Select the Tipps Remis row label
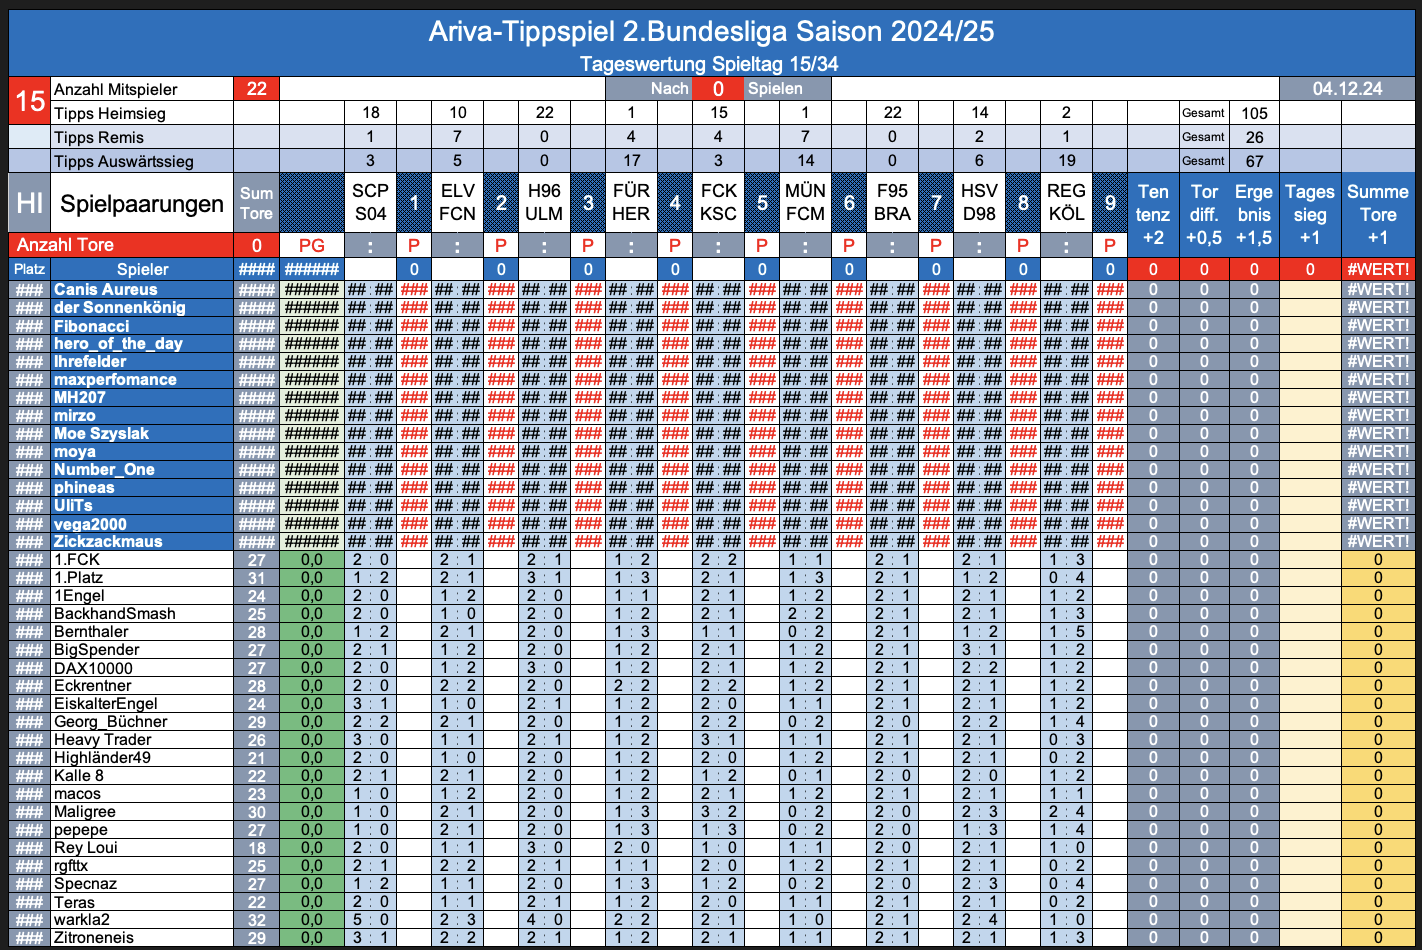 99,137
